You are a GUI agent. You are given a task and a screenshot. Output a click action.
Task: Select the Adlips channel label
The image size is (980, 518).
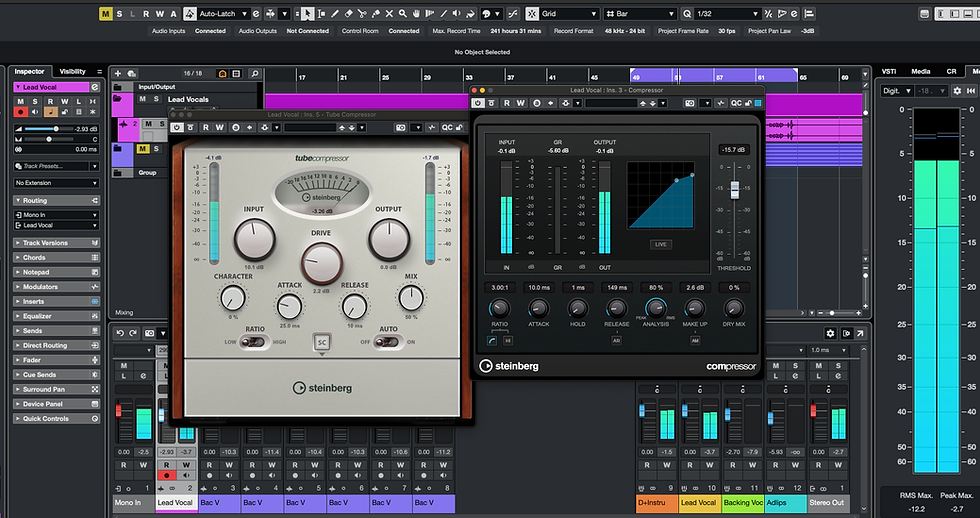pyautogui.click(x=785, y=502)
